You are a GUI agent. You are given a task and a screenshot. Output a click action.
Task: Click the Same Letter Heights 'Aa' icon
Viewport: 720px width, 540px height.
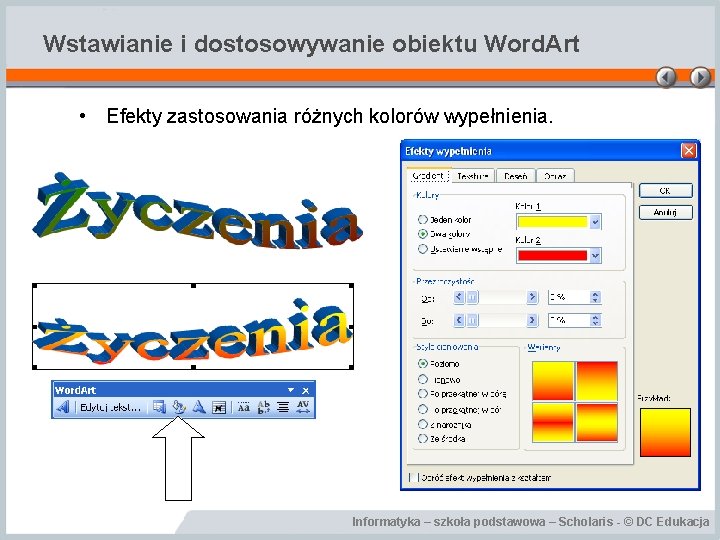point(243,407)
